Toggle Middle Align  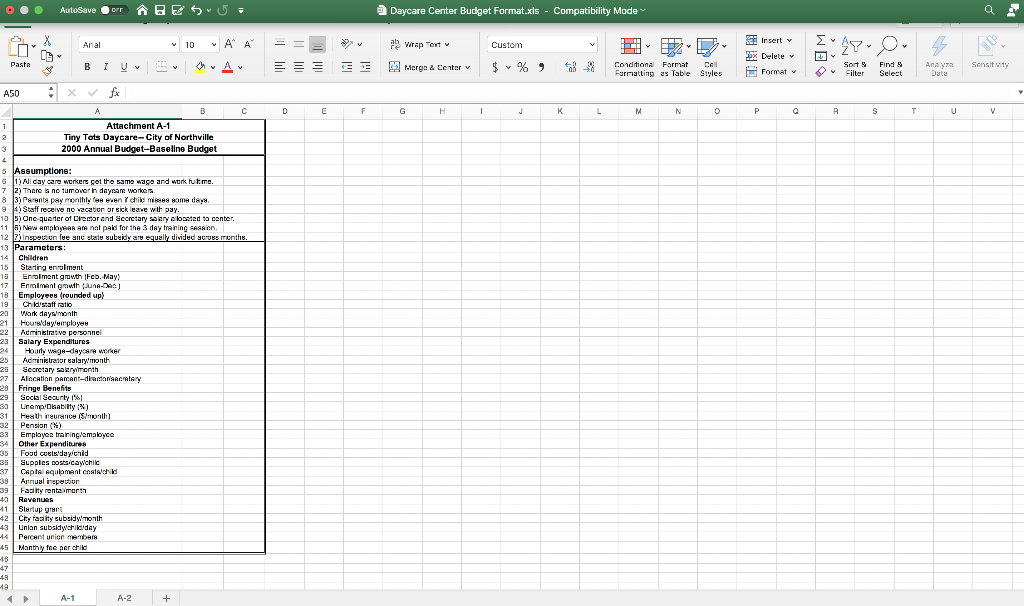(298, 44)
